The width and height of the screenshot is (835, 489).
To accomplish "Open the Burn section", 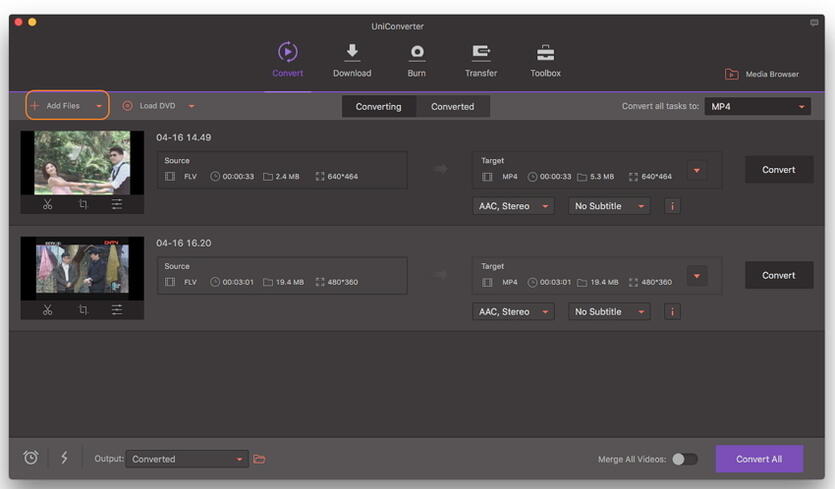I will point(416,60).
